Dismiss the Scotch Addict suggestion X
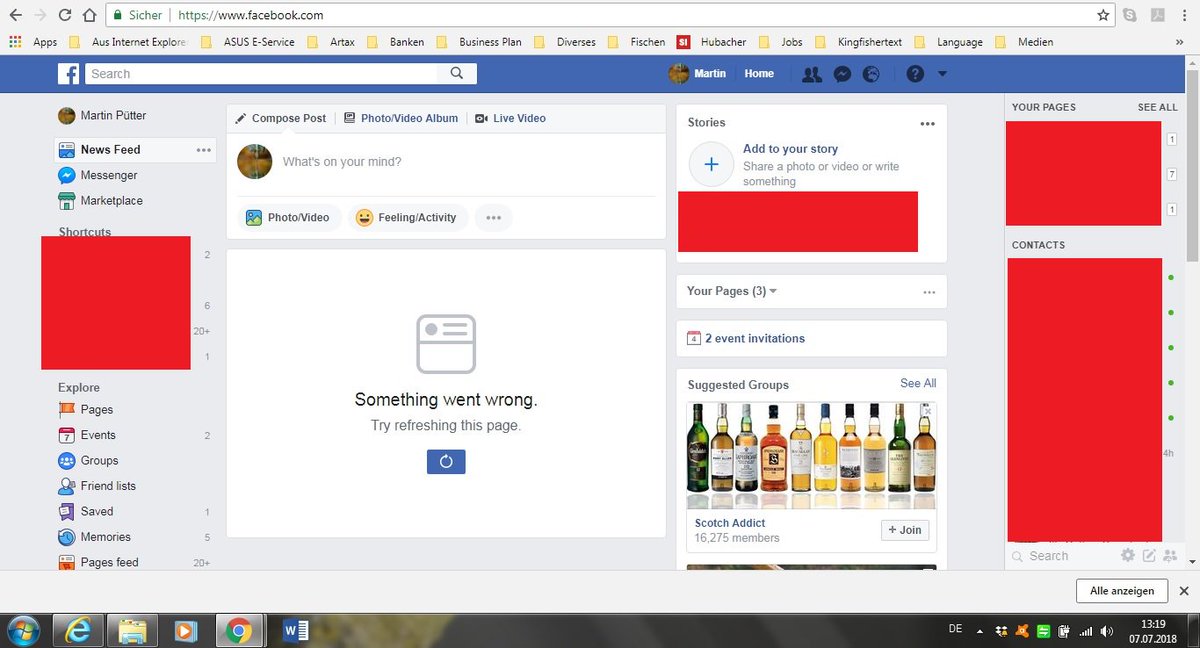The image size is (1200, 648). pos(928,411)
